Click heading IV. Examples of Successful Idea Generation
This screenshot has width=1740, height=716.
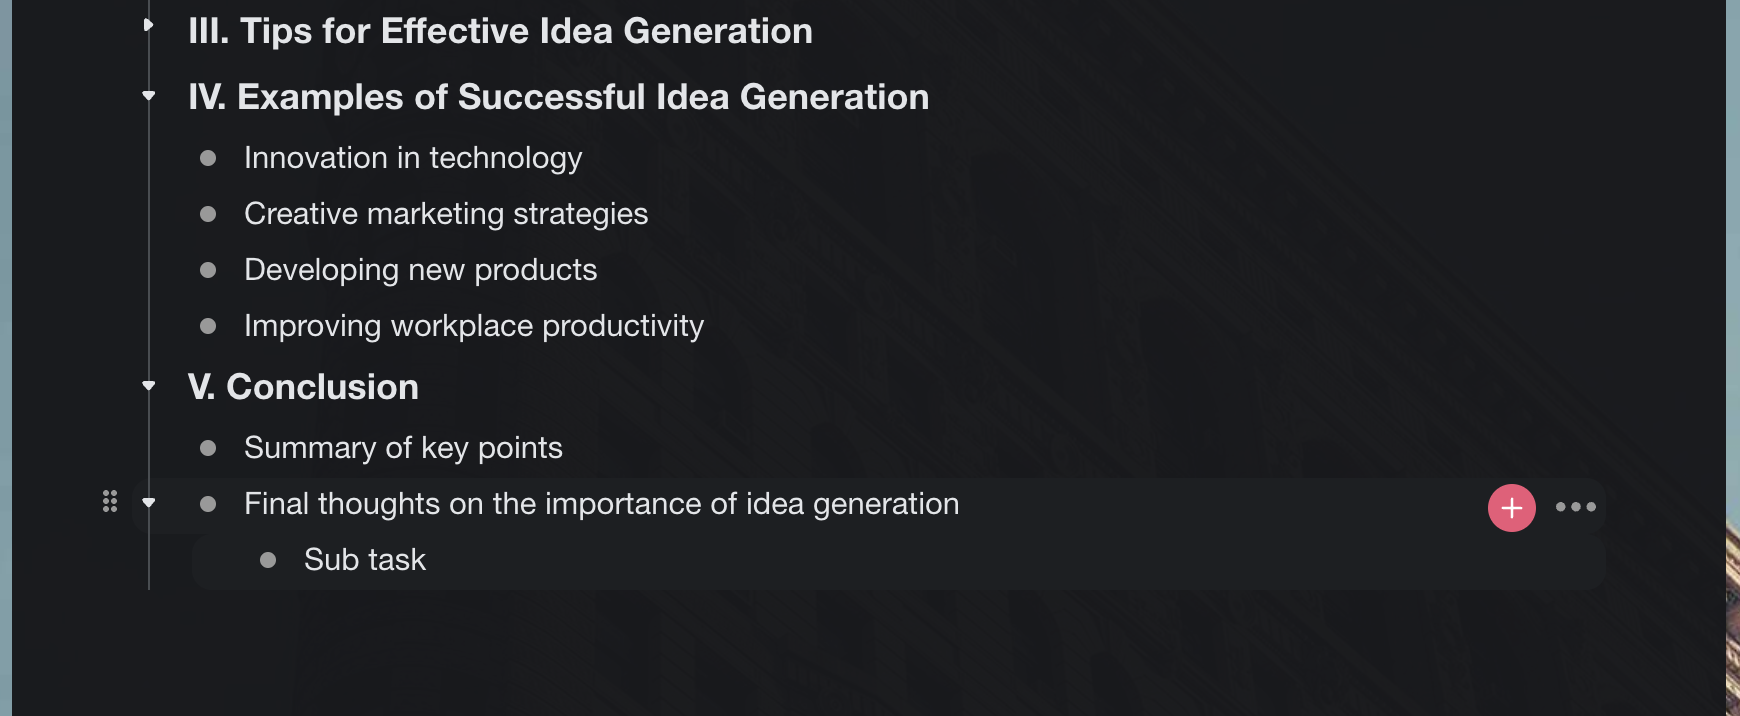pyautogui.click(x=558, y=97)
